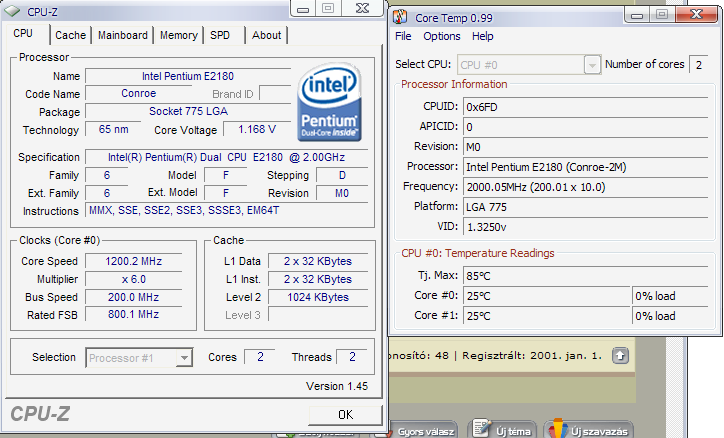Image resolution: width=724 pixels, height=438 pixels.
Task: Click the Technology value 65 nm
Action: pyautogui.click(x=114, y=130)
